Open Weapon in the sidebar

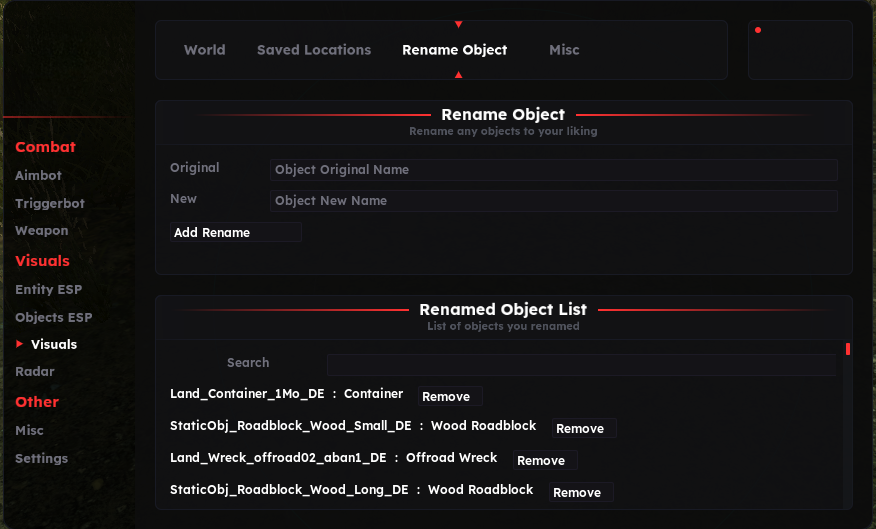(42, 231)
